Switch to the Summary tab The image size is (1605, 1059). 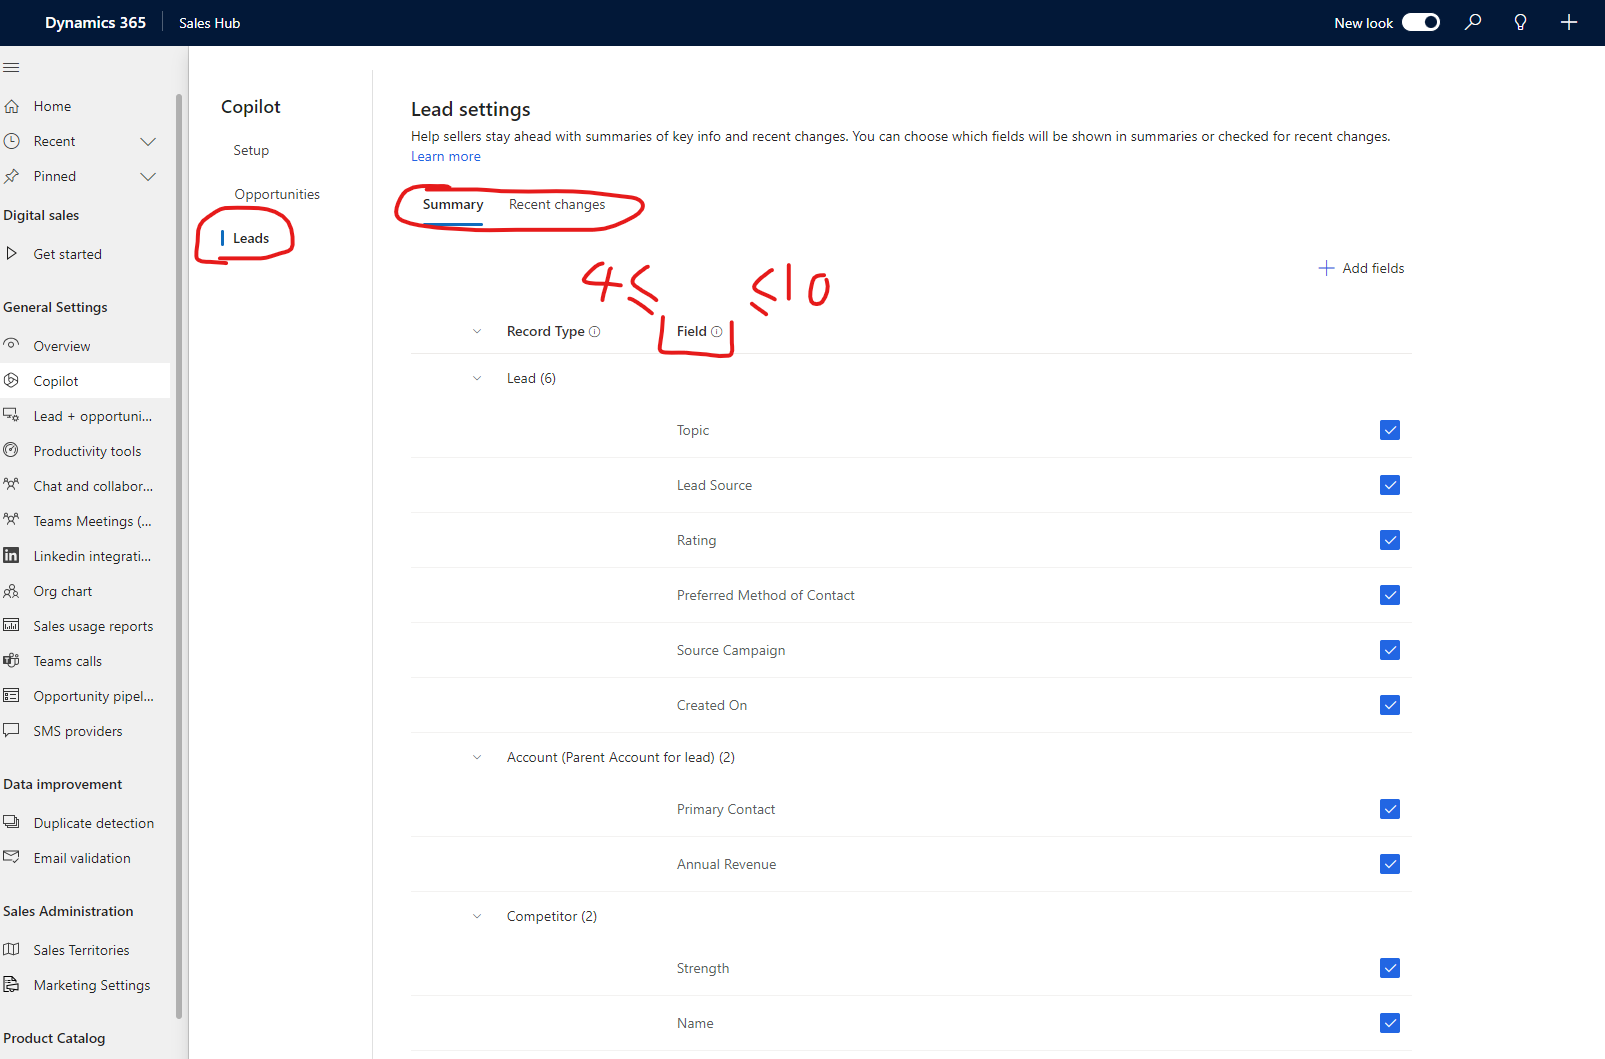tap(453, 205)
